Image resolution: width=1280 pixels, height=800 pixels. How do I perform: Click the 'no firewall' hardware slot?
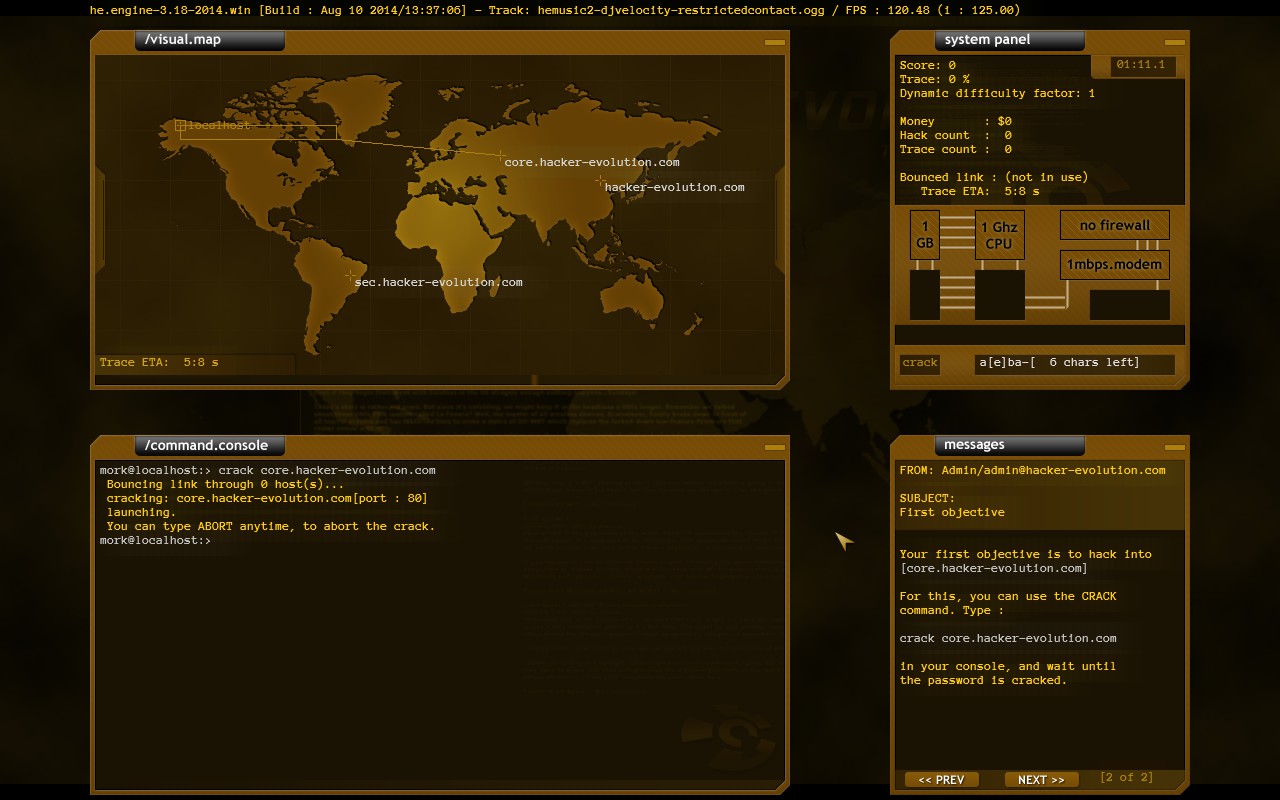(x=1114, y=225)
